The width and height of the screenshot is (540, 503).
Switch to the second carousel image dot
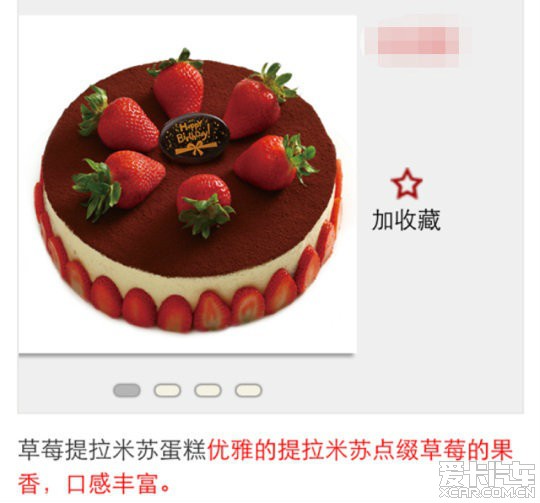167,390
